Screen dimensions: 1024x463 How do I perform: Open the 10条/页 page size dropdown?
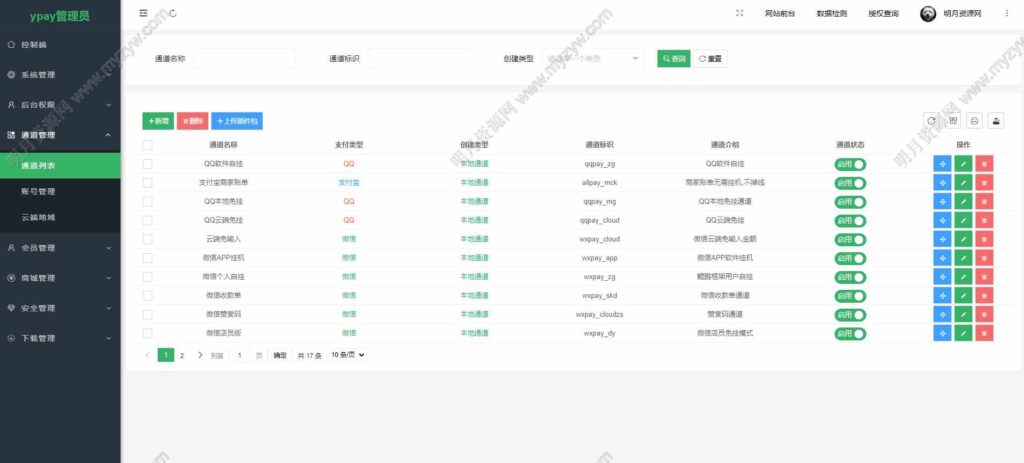click(x=347, y=355)
